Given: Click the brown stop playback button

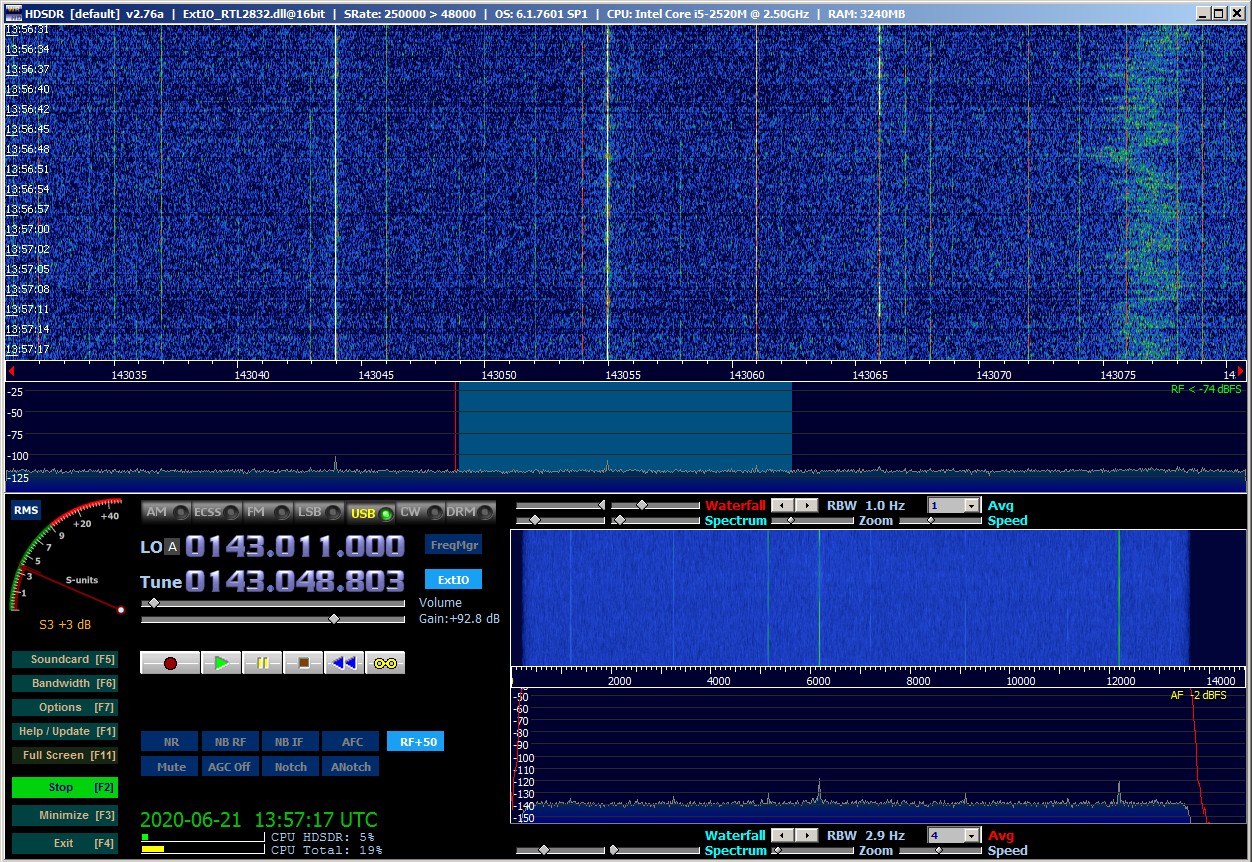Looking at the screenshot, I should (x=303, y=662).
